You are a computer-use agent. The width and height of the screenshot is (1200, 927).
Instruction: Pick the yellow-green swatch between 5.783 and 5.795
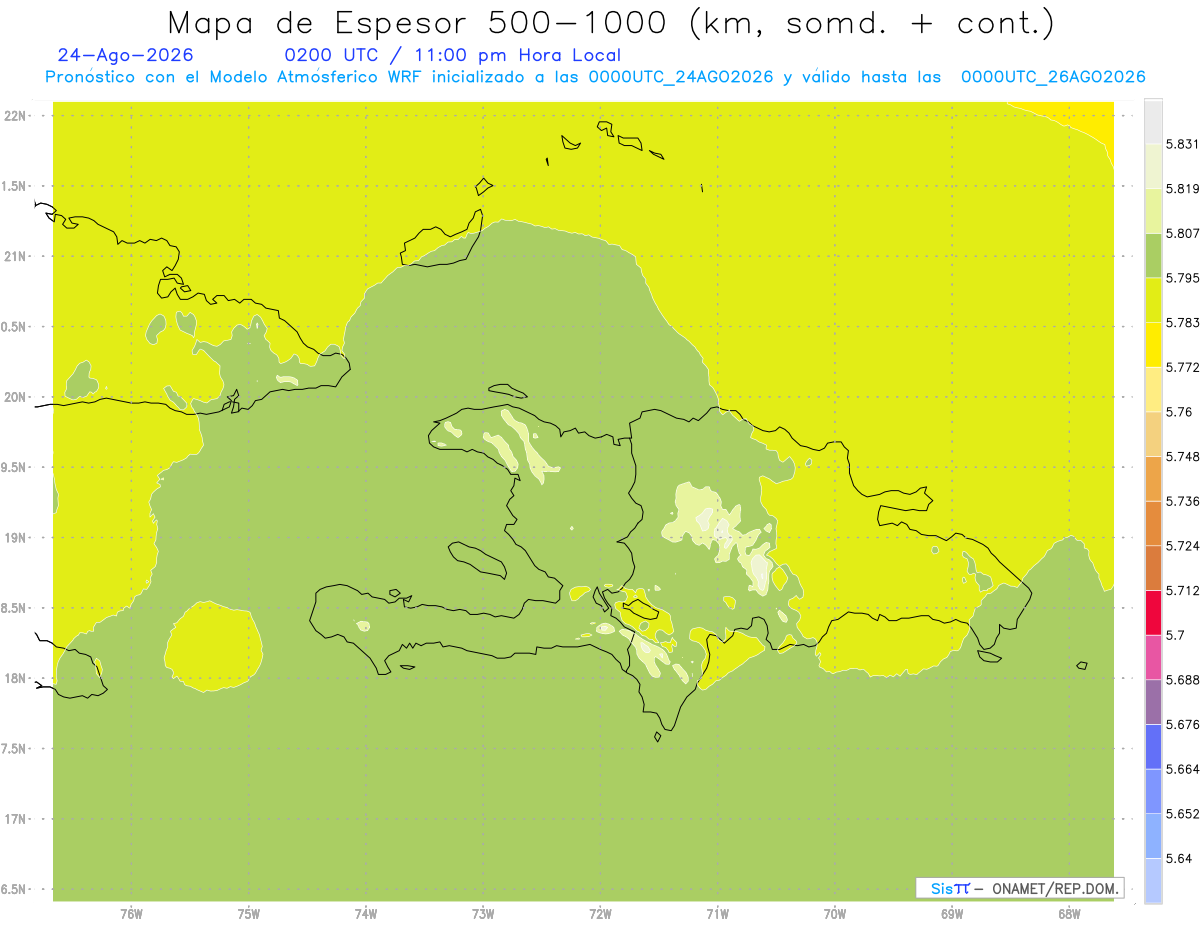[x=1153, y=300]
